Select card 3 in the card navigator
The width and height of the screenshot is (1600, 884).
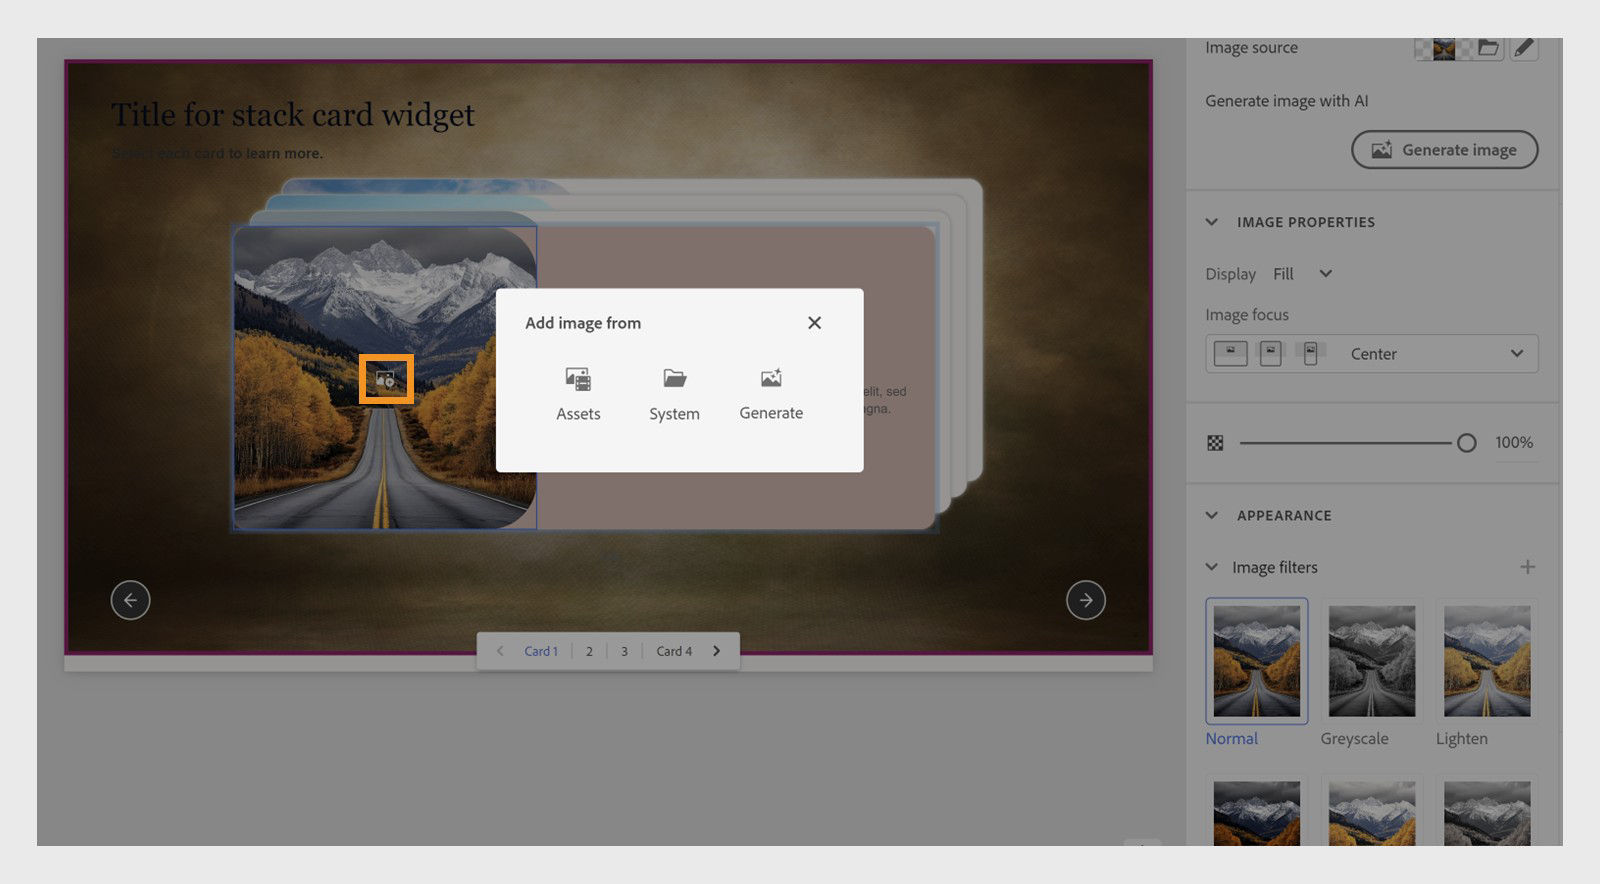coord(624,651)
